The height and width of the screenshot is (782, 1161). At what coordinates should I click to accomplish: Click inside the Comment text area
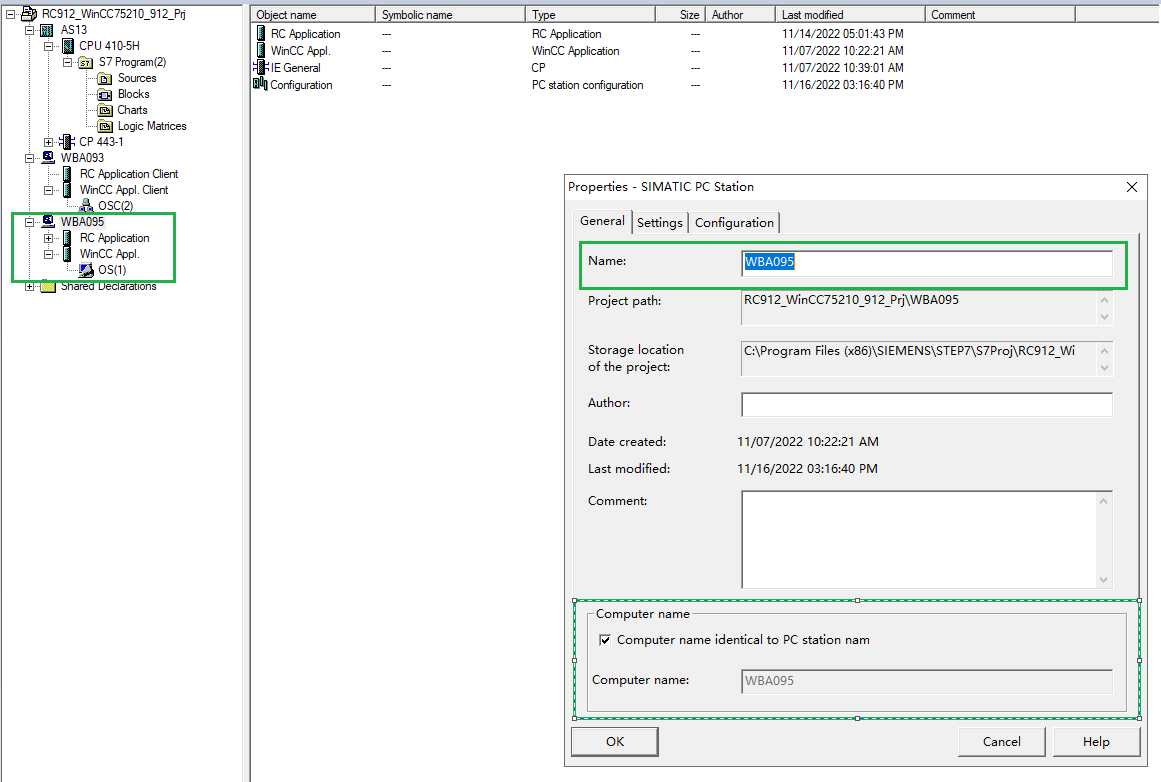919,539
